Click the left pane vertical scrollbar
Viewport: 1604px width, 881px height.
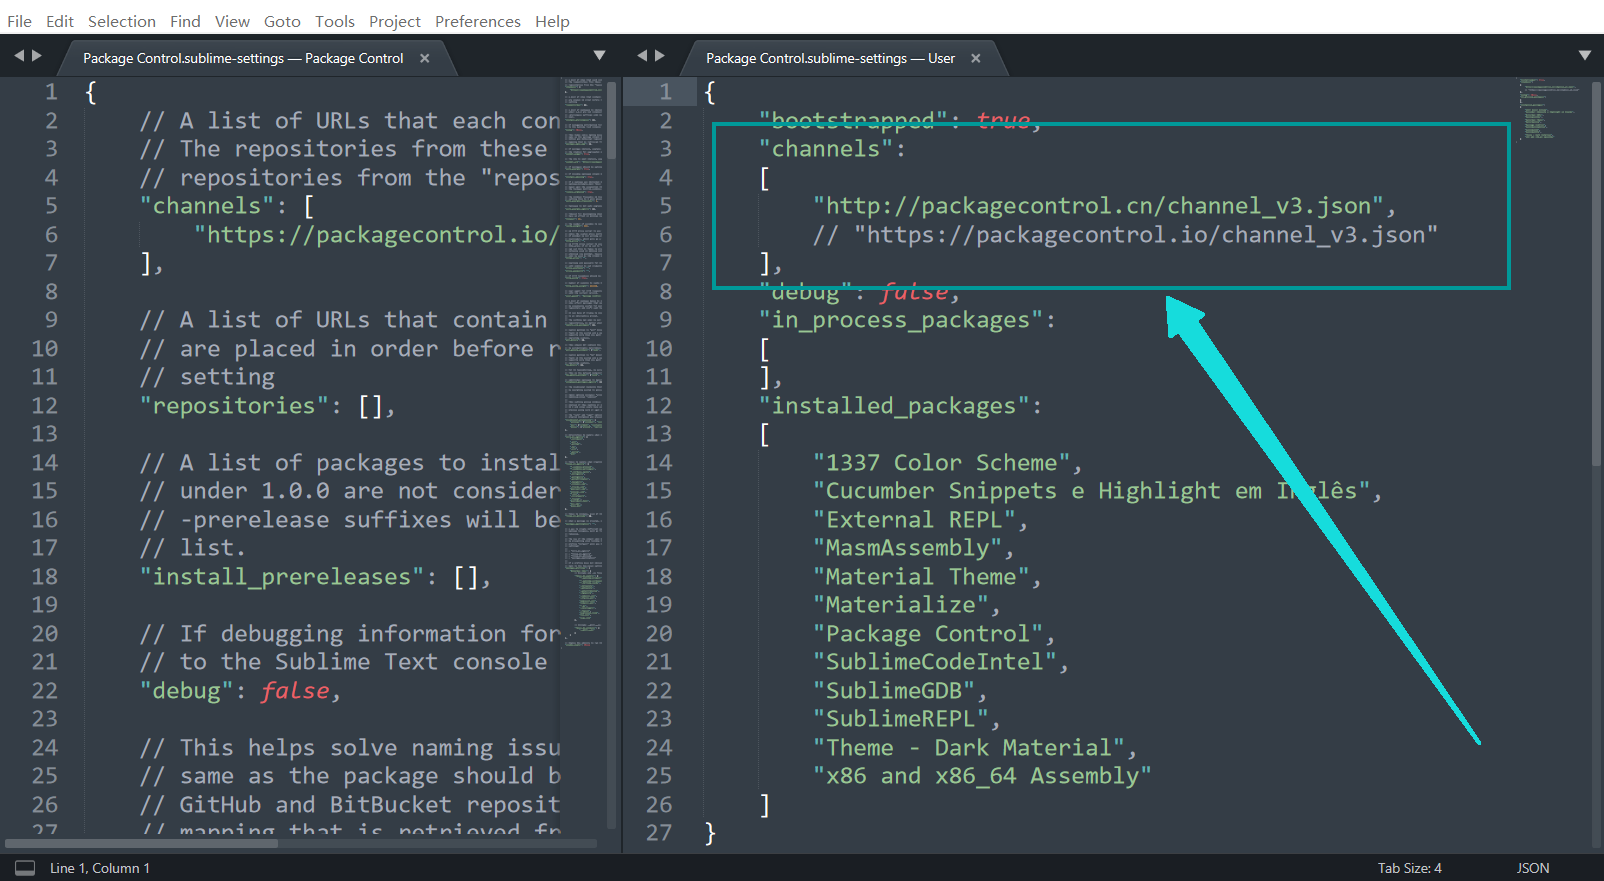click(612, 120)
